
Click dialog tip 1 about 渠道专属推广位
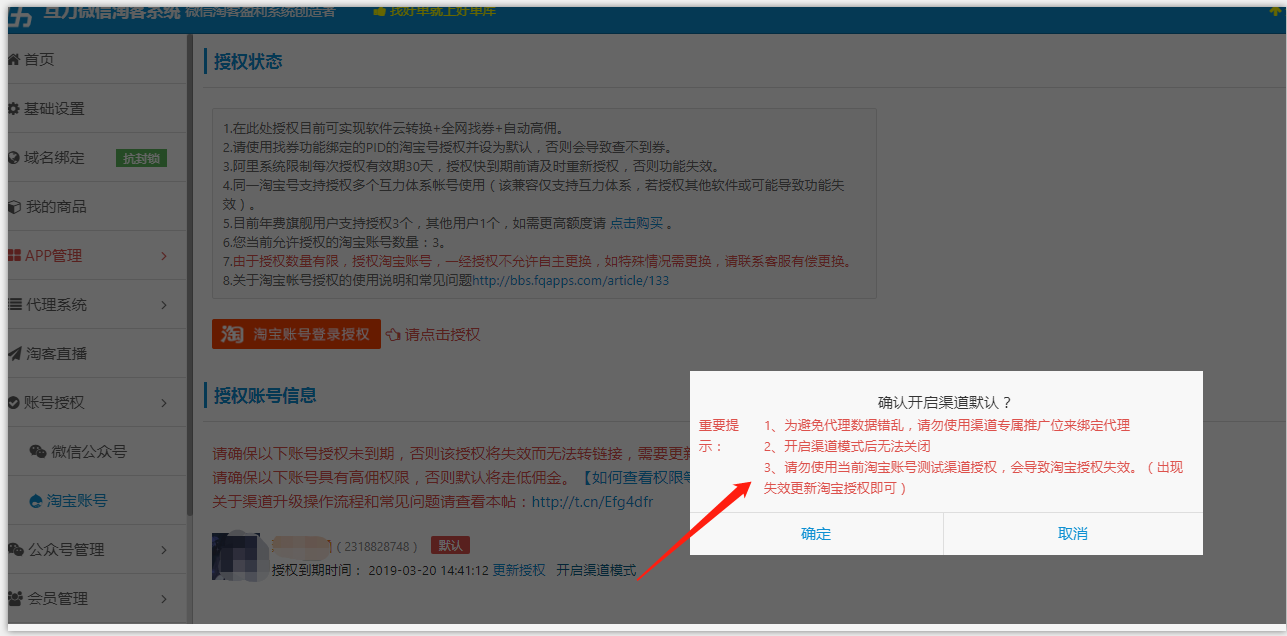pyautogui.click(x=947, y=425)
